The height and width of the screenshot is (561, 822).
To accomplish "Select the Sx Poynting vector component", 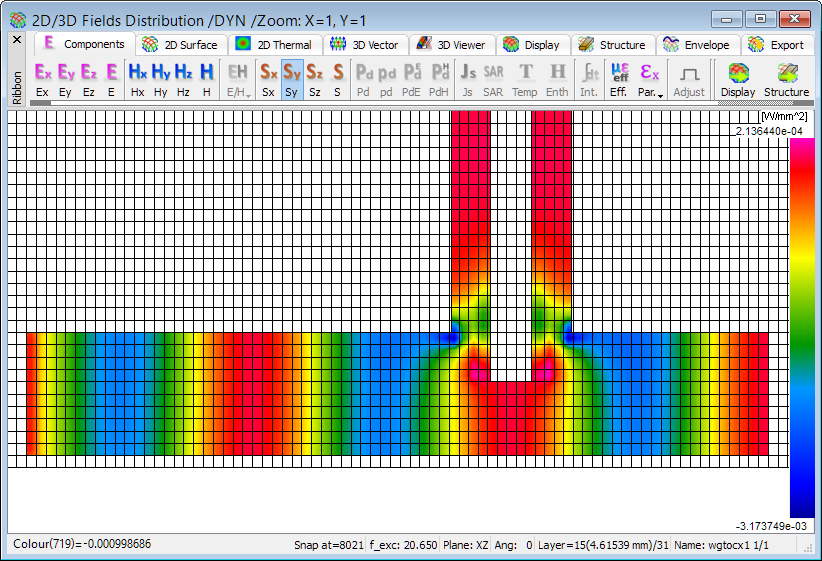I will [x=268, y=79].
